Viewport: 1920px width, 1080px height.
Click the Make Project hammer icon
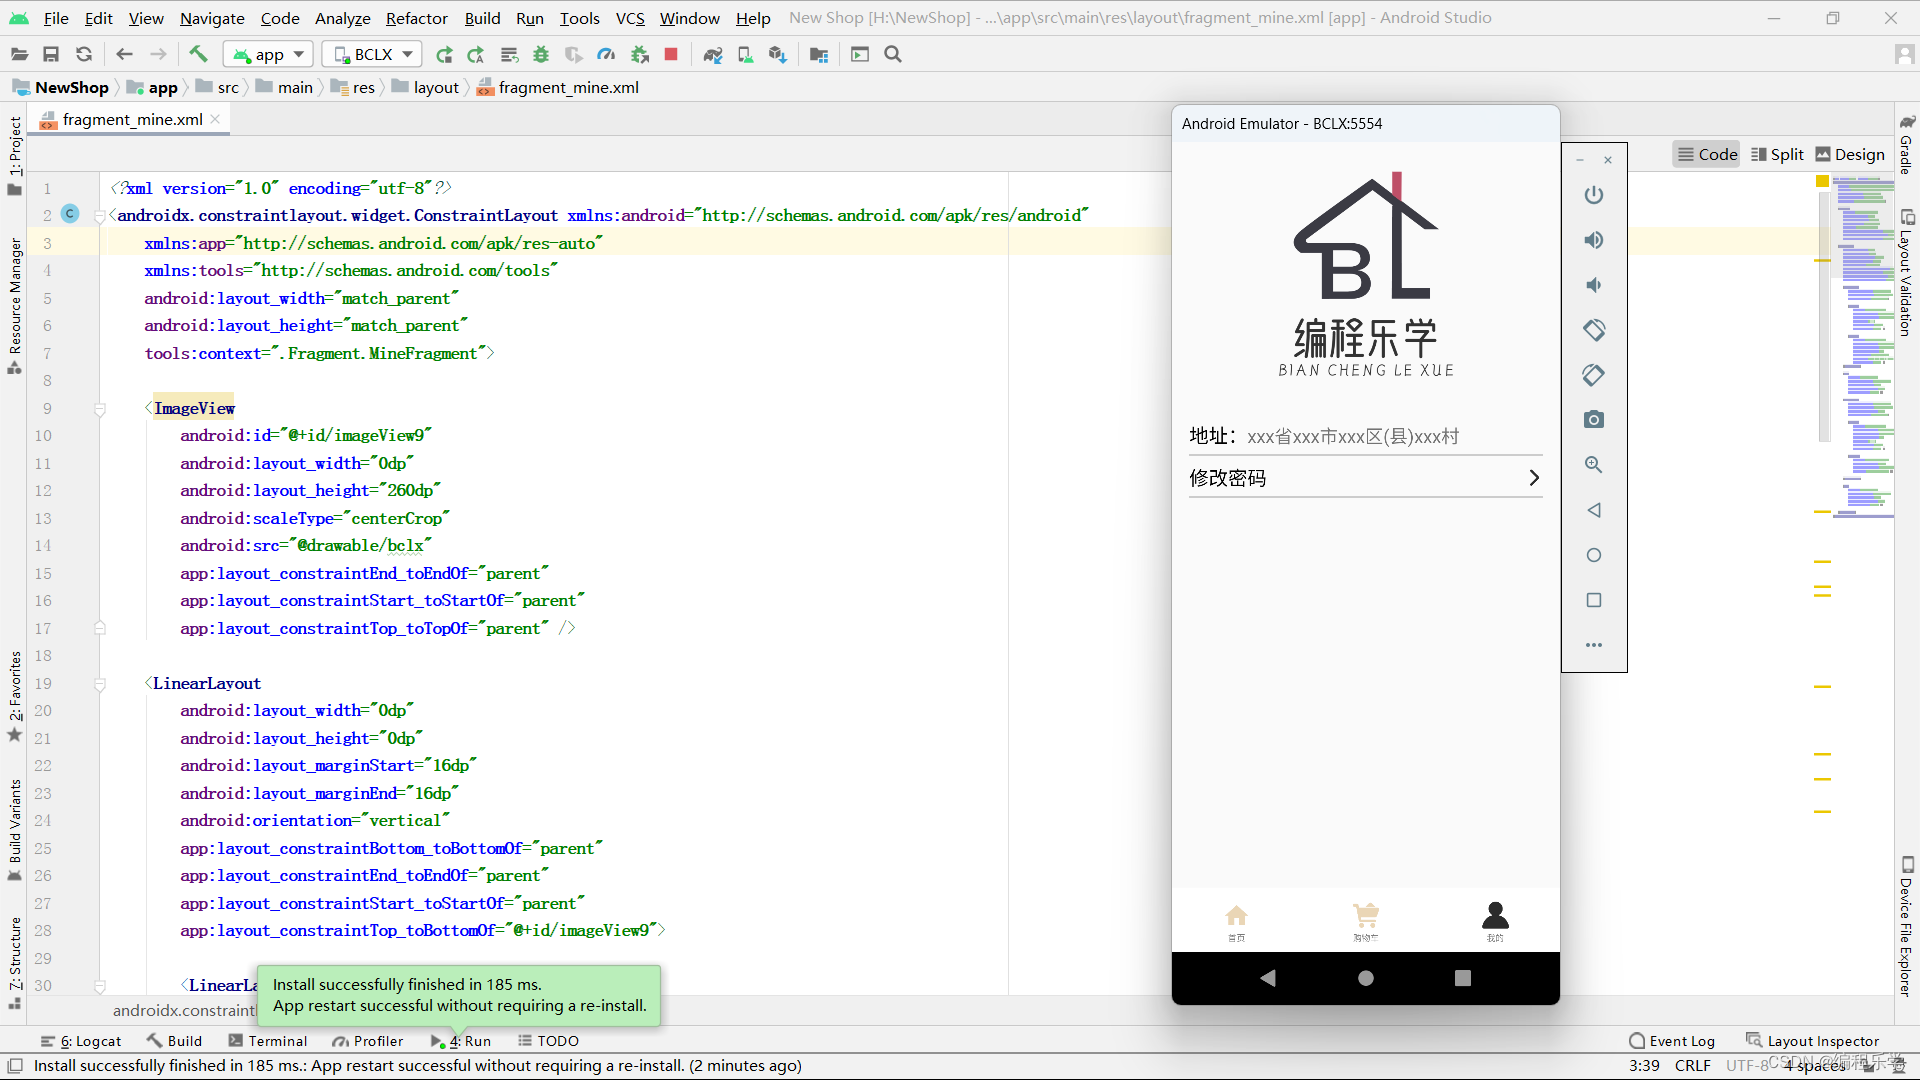pyautogui.click(x=198, y=54)
